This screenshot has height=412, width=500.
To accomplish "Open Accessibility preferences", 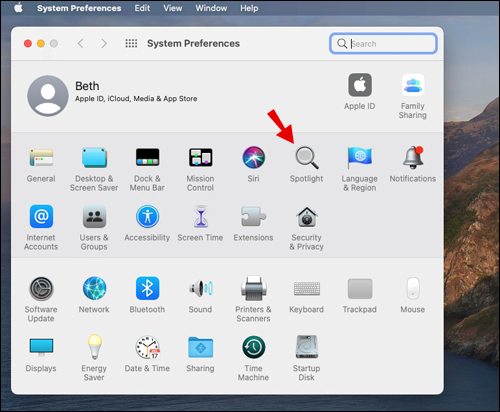I will (147, 216).
